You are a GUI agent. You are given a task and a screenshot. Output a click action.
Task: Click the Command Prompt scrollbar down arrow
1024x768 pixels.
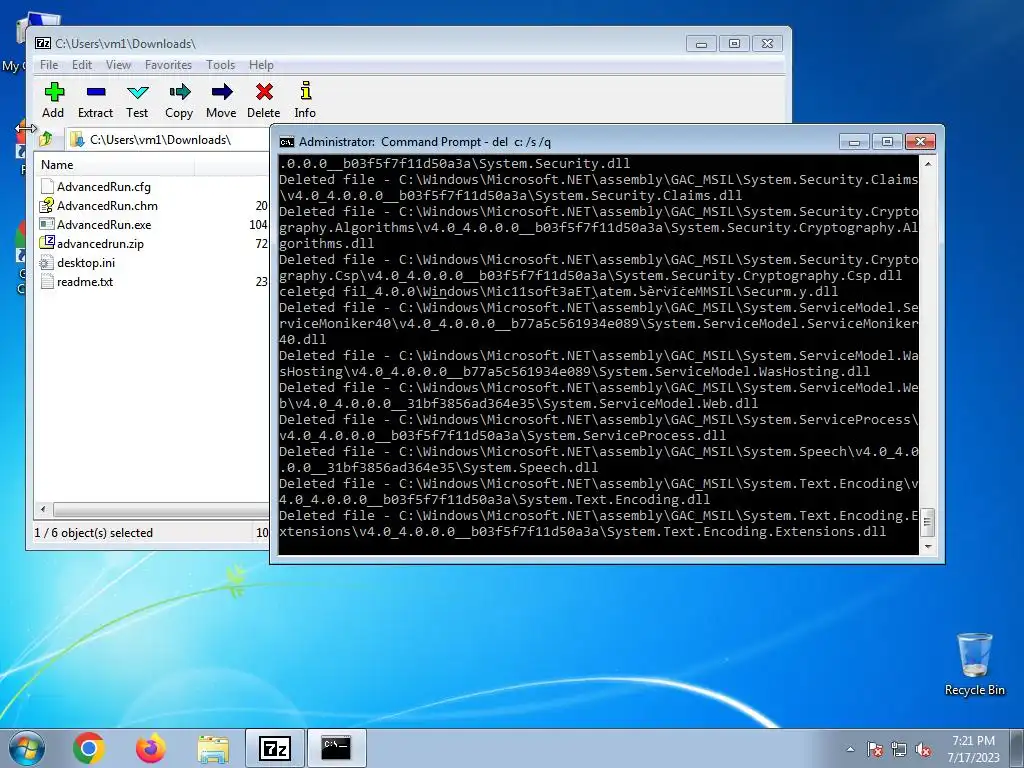click(x=928, y=547)
